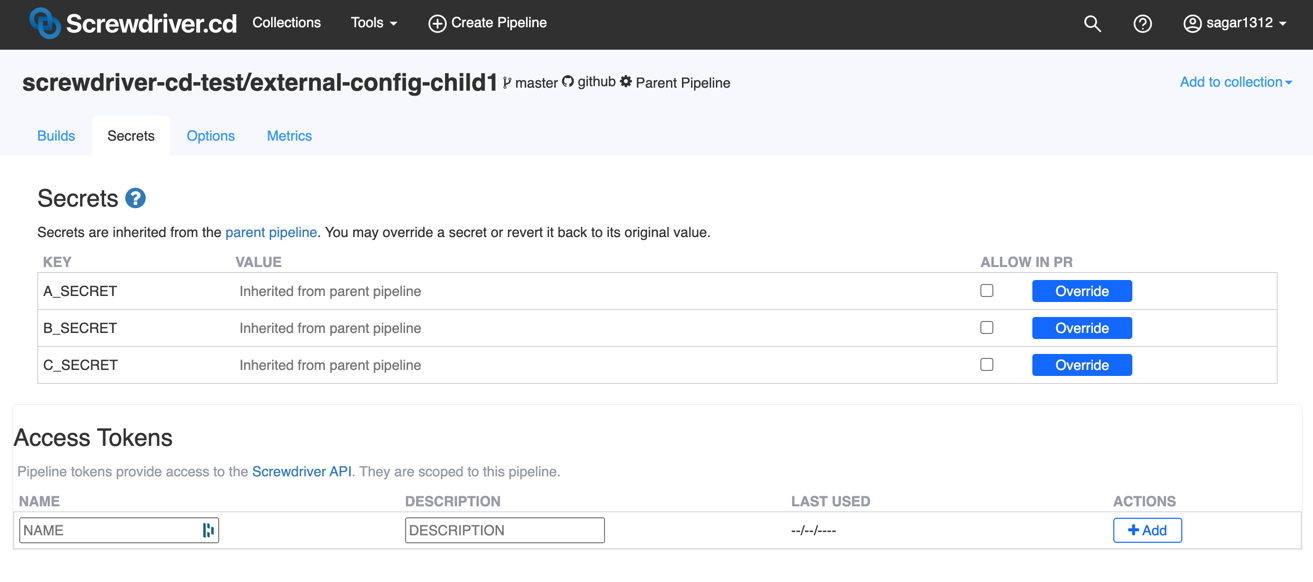Override the C_SECRET value

[x=1082, y=365]
